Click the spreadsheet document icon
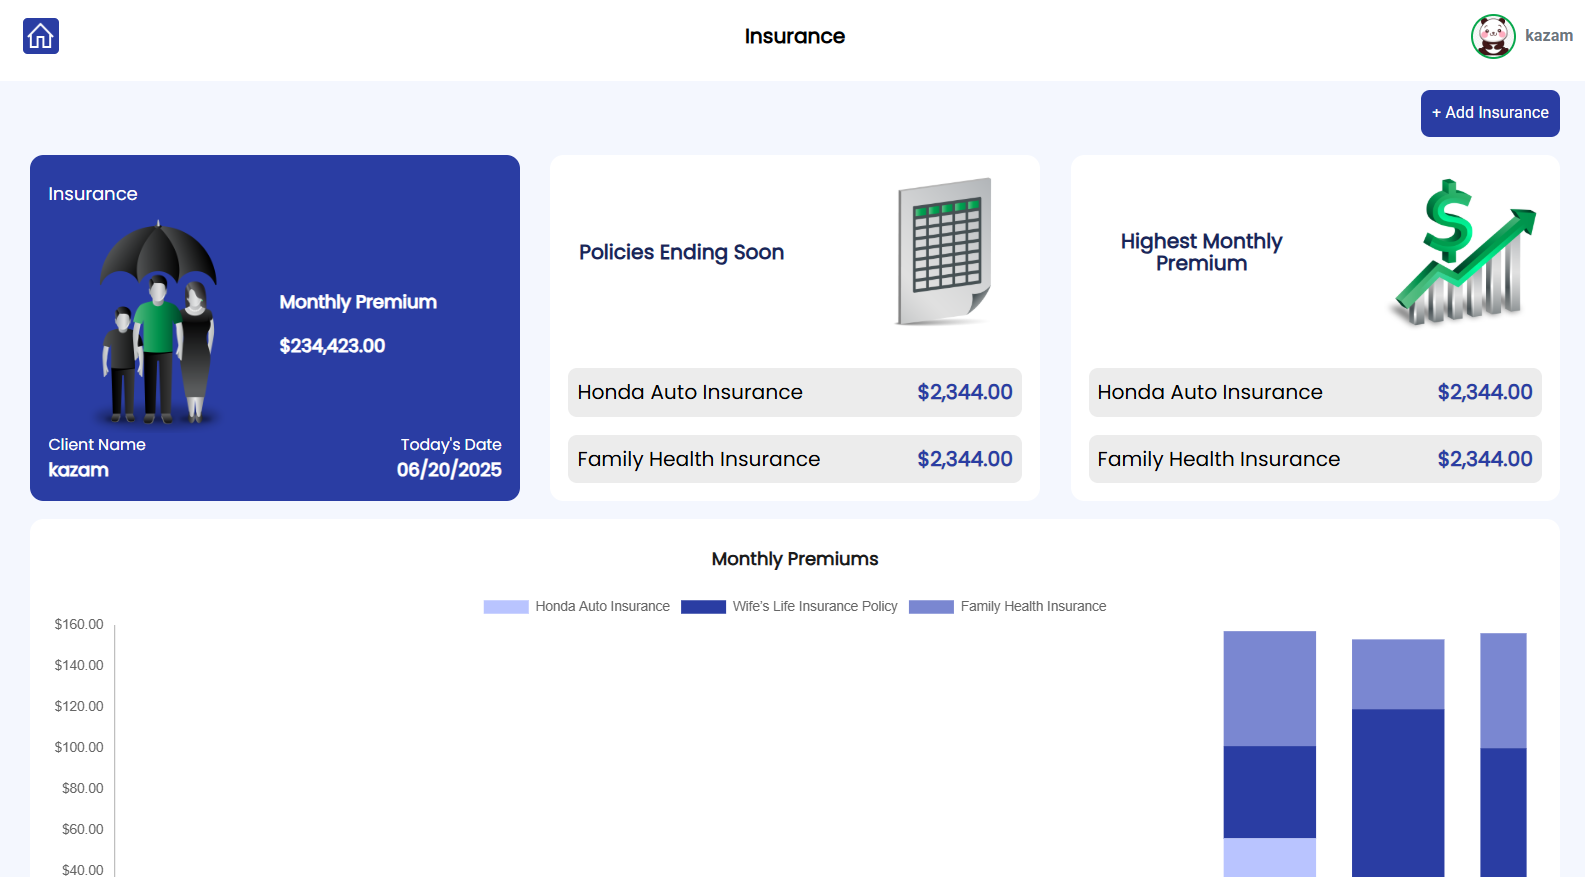 943,252
